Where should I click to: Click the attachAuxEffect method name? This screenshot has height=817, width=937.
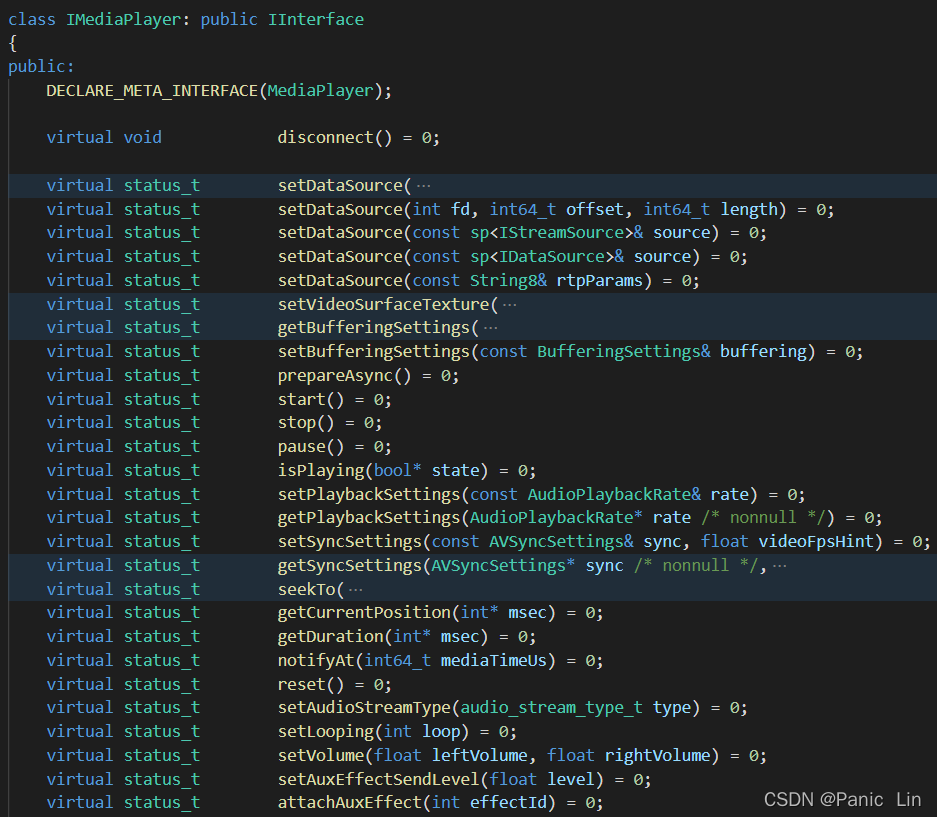tap(350, 803)
